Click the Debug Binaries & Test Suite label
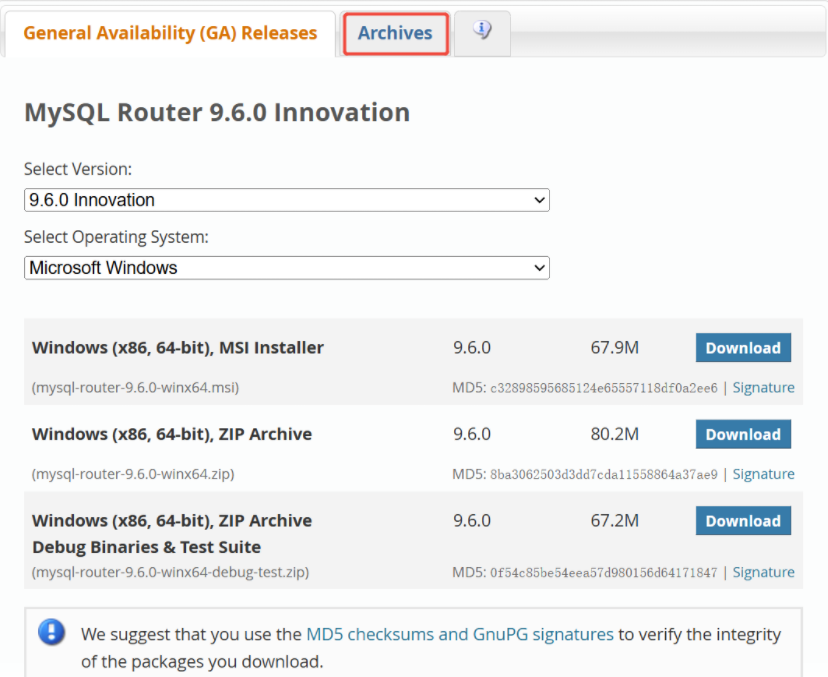Viewport: 828px width, 677px height. pyautogui.click(x=146, y=547)
